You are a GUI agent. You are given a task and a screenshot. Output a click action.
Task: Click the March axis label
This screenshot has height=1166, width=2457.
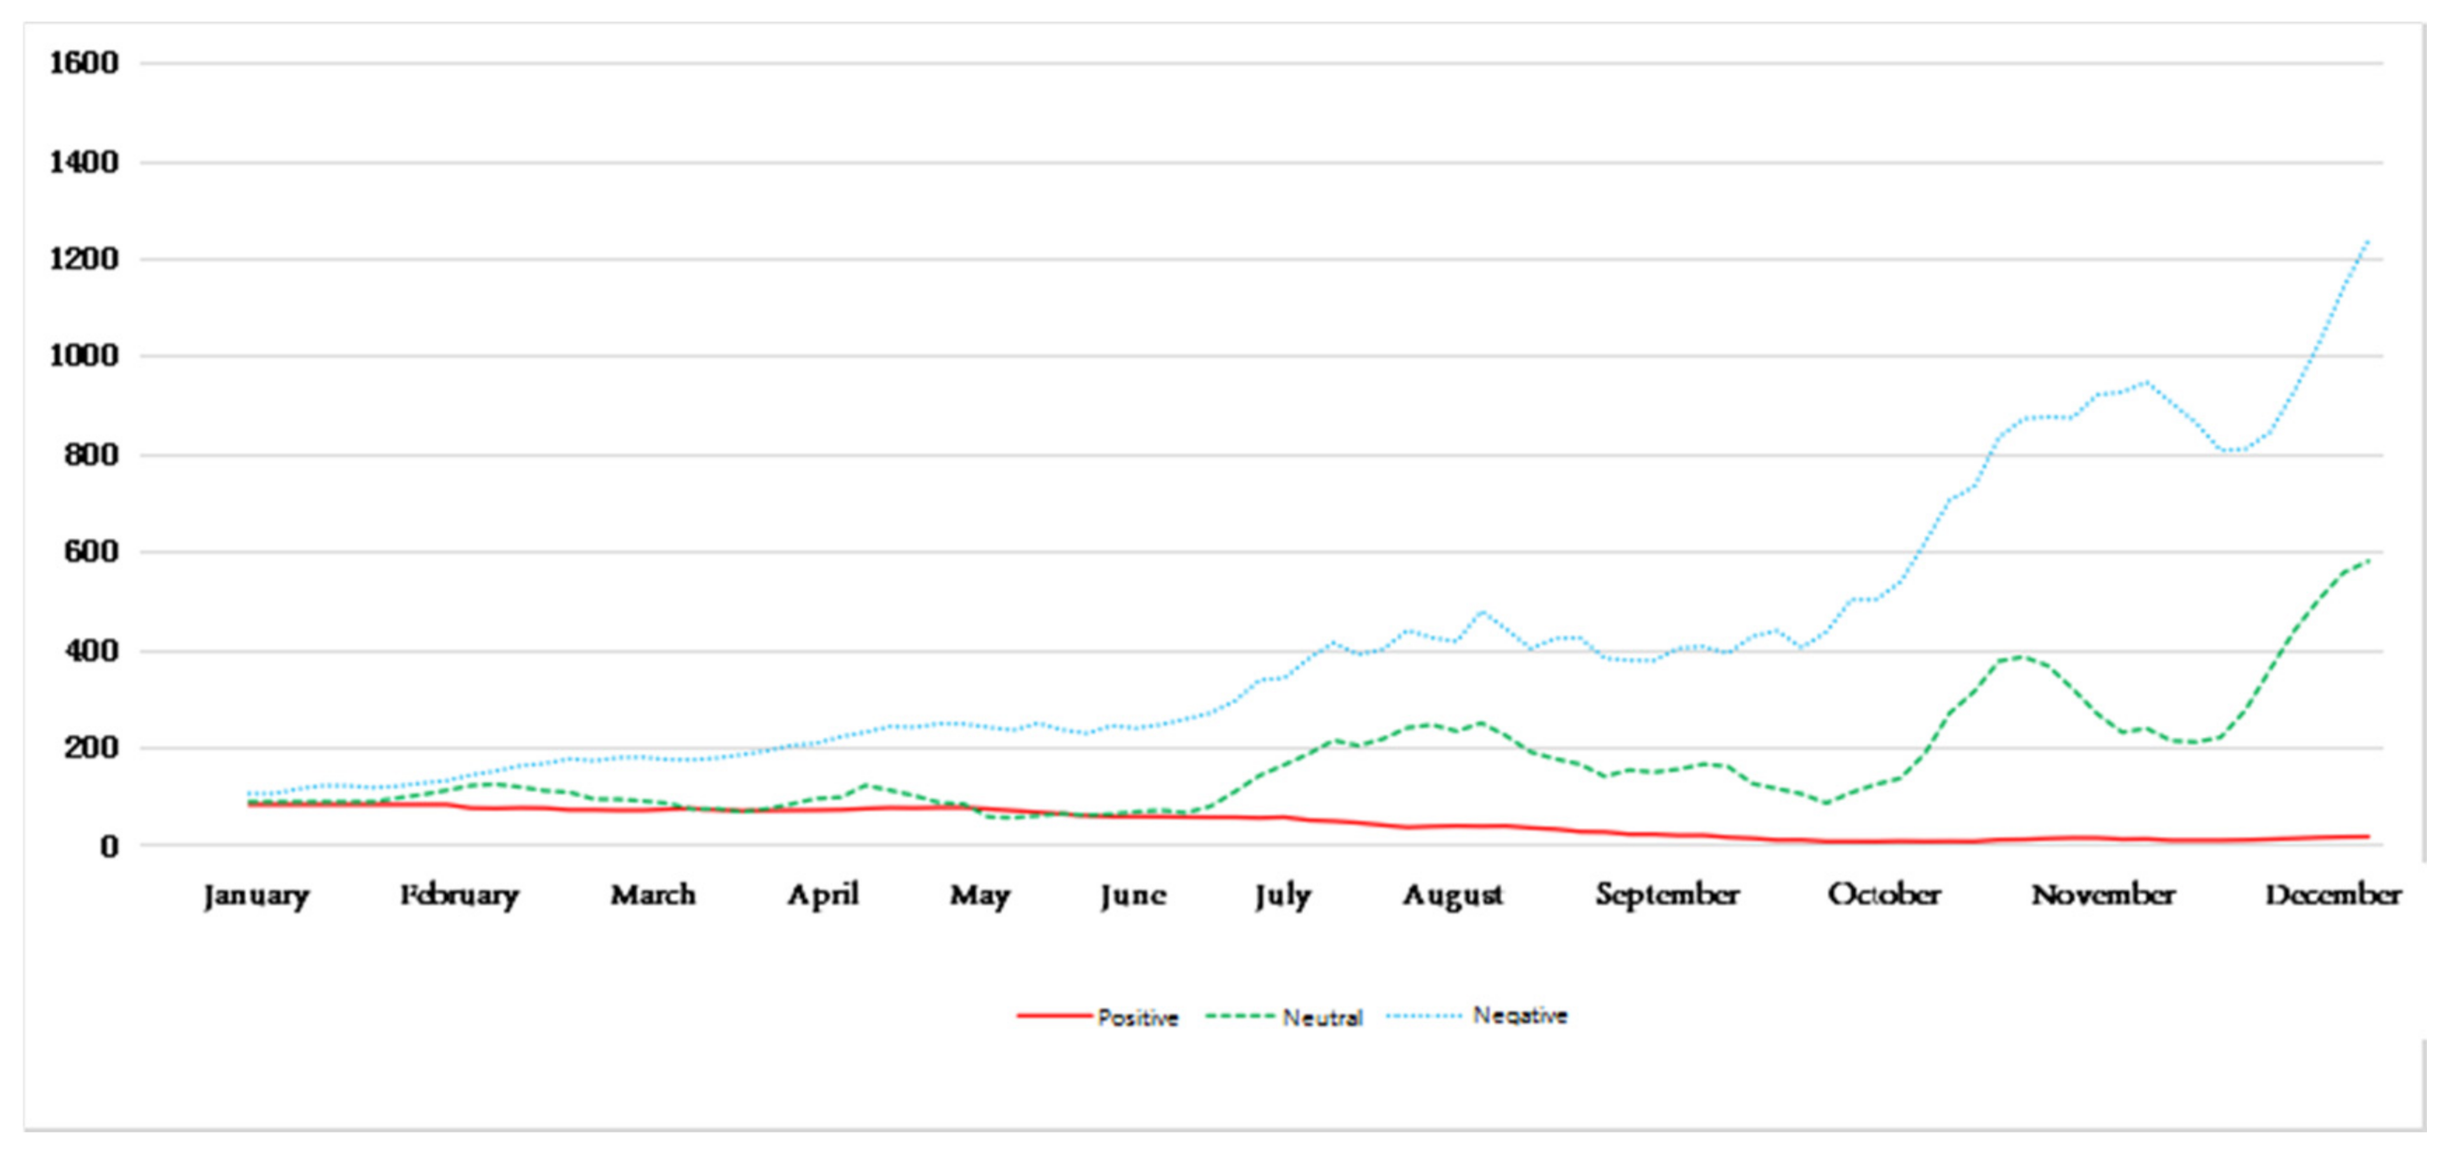click(653, 895)
